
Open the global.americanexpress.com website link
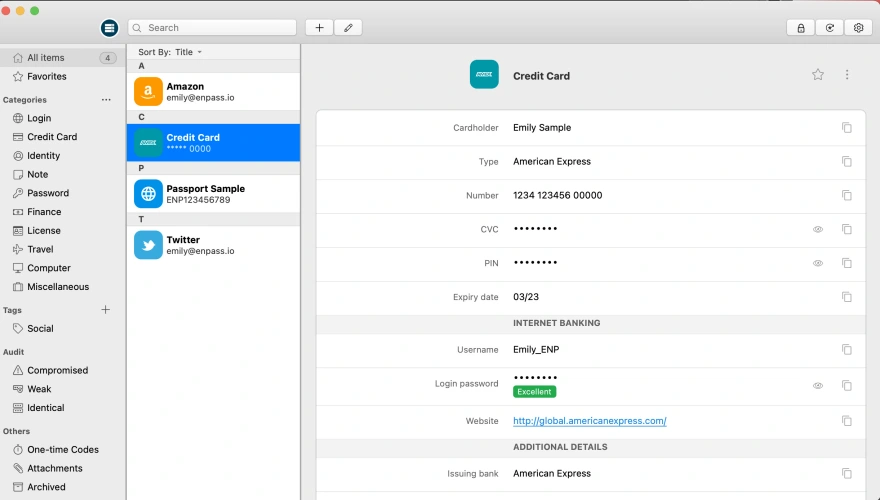pos(589,421)
